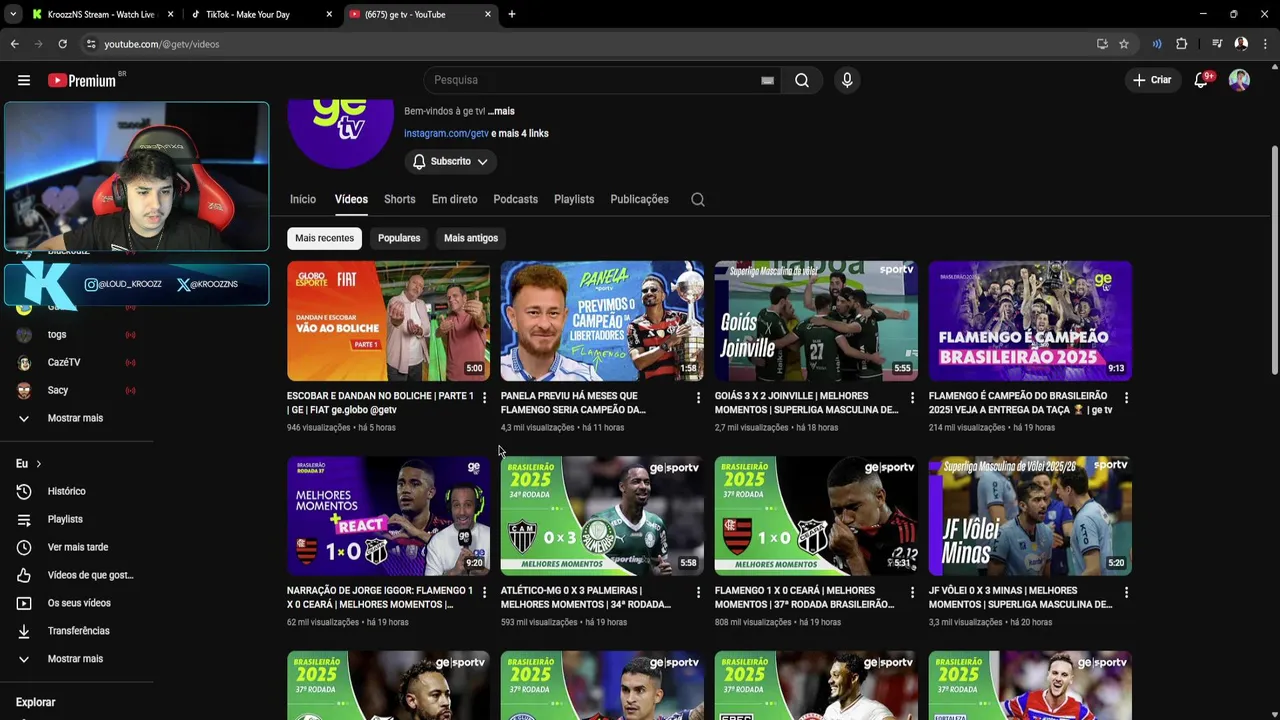Image resolution: width=1280 pixels, height=720 pixels.
Task: Open the on-screen keyboard icon in search
Action: coord(767,80)
